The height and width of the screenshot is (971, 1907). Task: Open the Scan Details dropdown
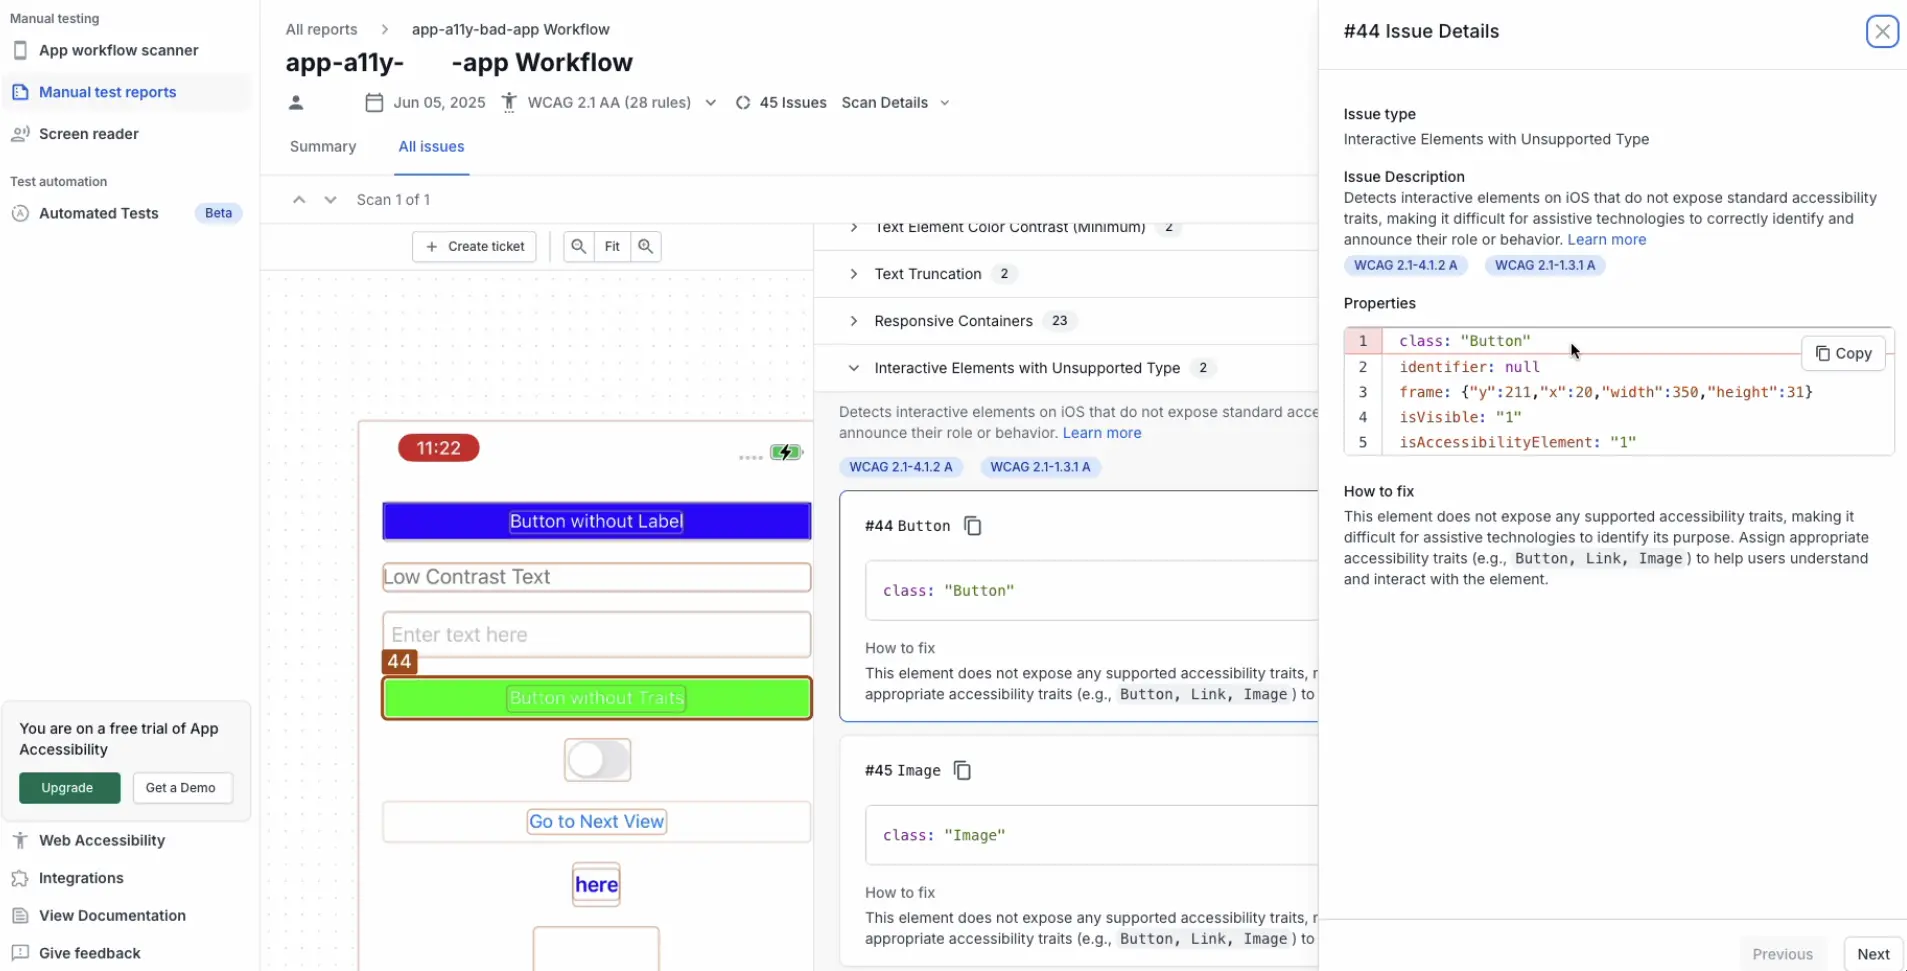(945, 102)
